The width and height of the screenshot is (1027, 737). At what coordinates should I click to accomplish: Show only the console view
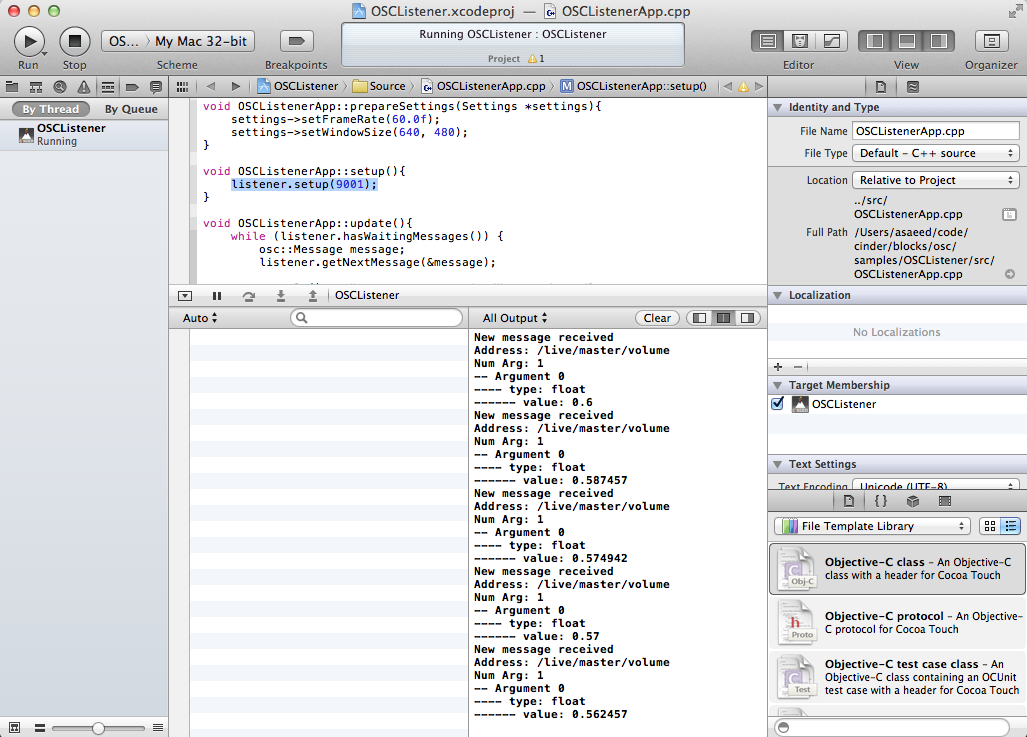pyautogui.click(x=747, y=318)
